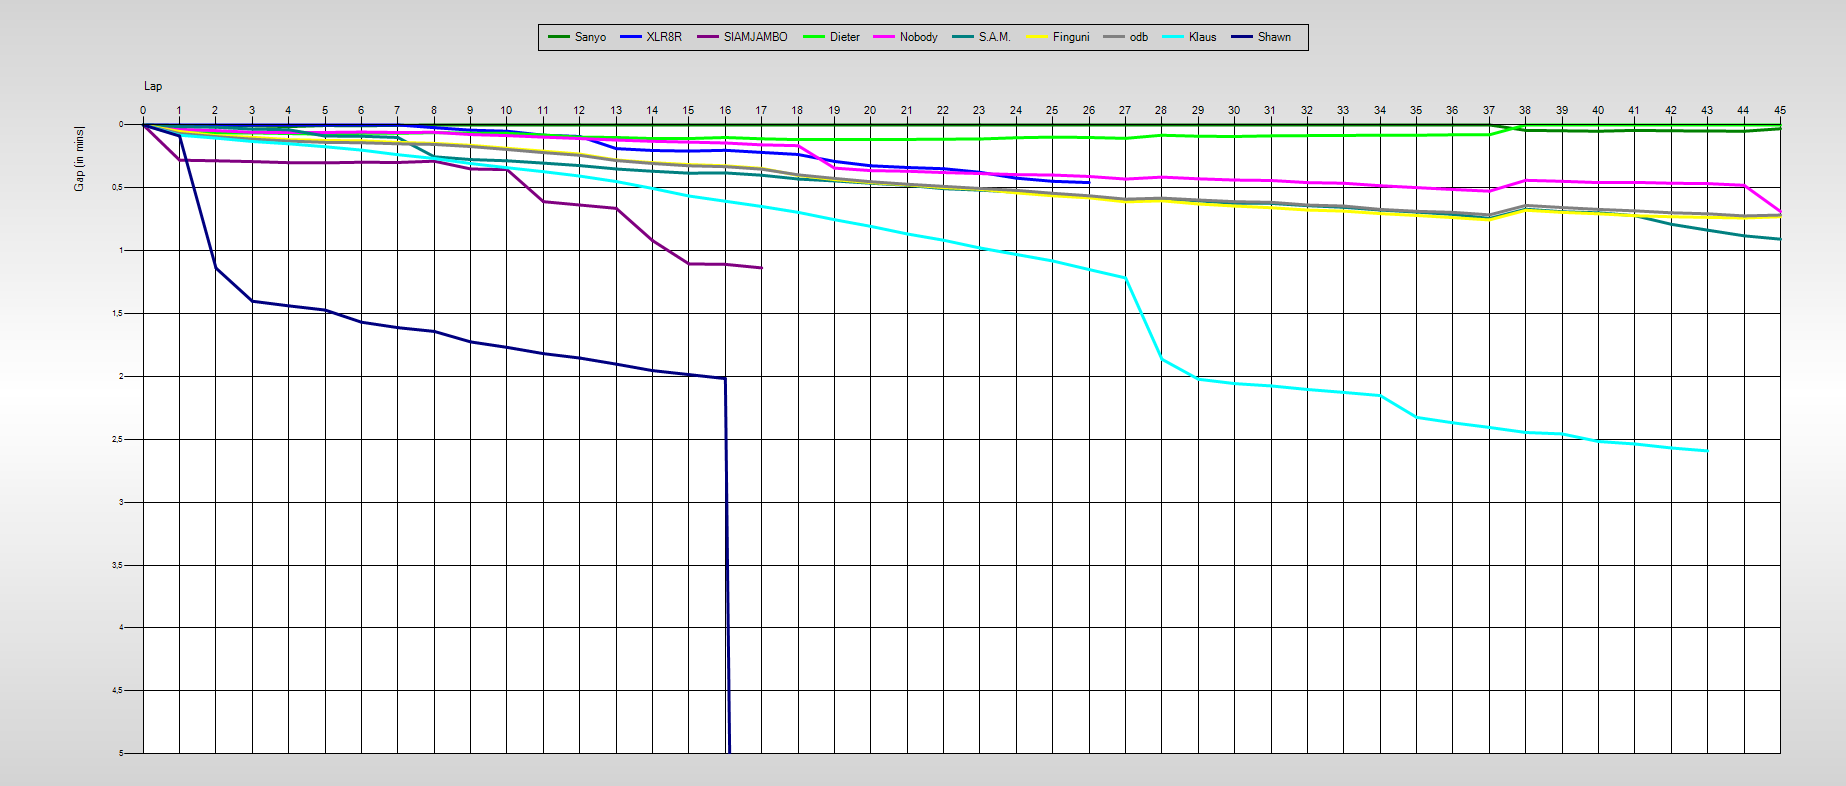1846x786 pixels.
Task: Click the "Lap" axis title
Action: pyautogui.click(x=153, y=86)
